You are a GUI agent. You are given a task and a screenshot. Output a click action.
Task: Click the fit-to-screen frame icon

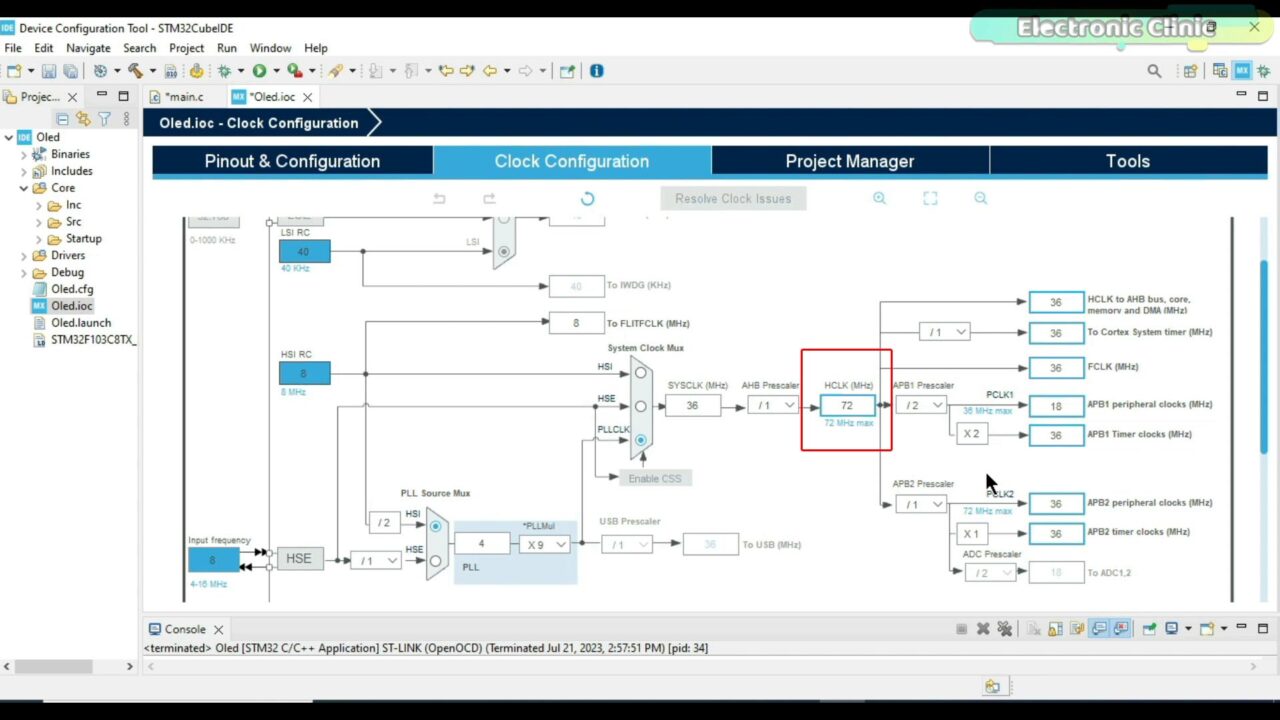(930, 198)
